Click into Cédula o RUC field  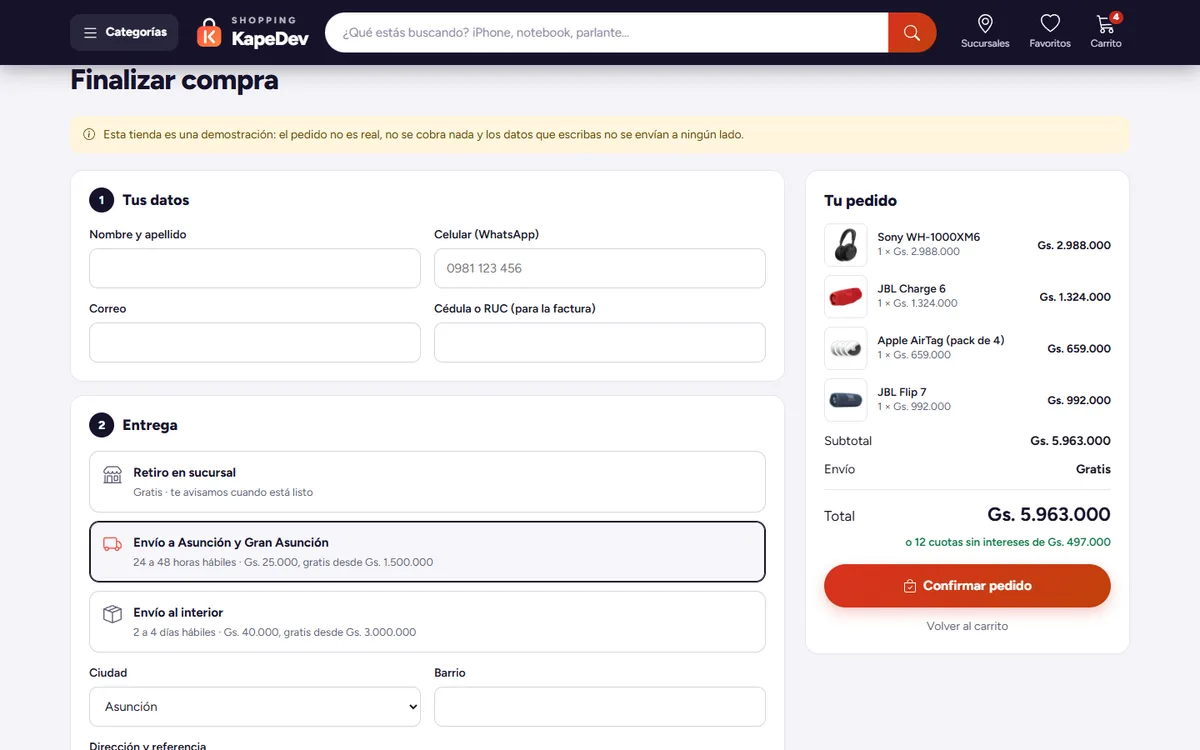pos(600,342)
